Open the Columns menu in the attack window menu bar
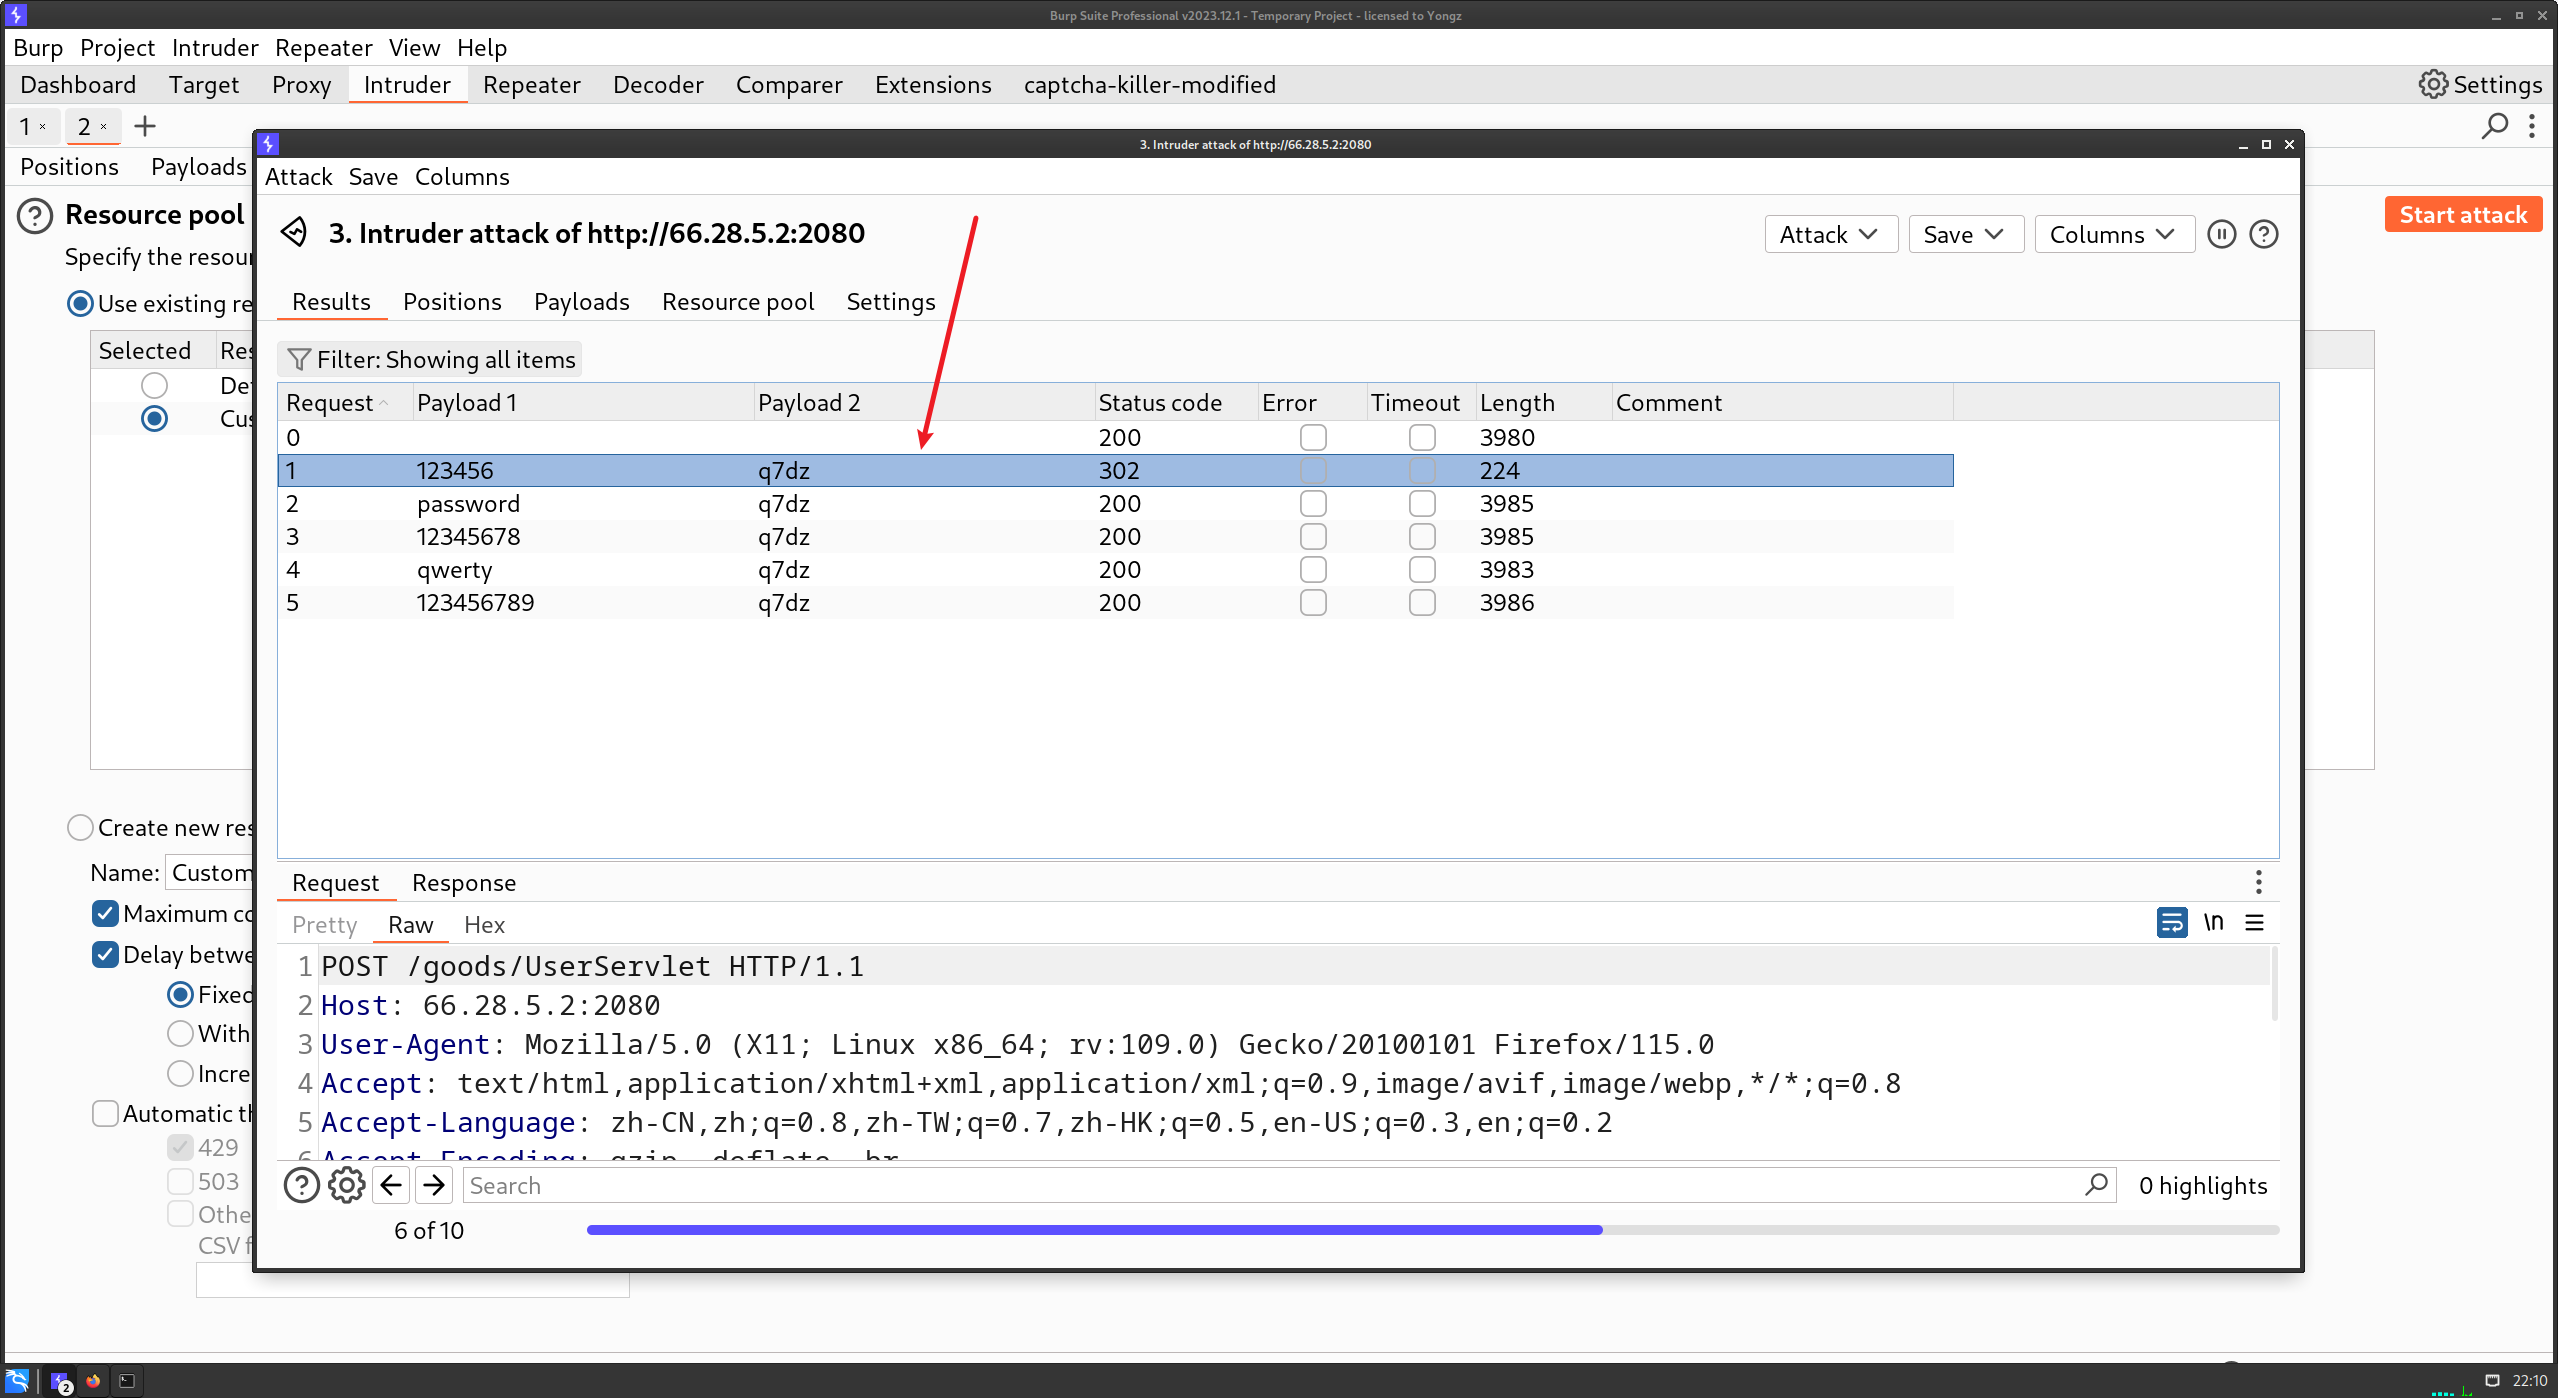Image resolution: width=2558 pixels, height=1398 pixels. pos(462,176)
